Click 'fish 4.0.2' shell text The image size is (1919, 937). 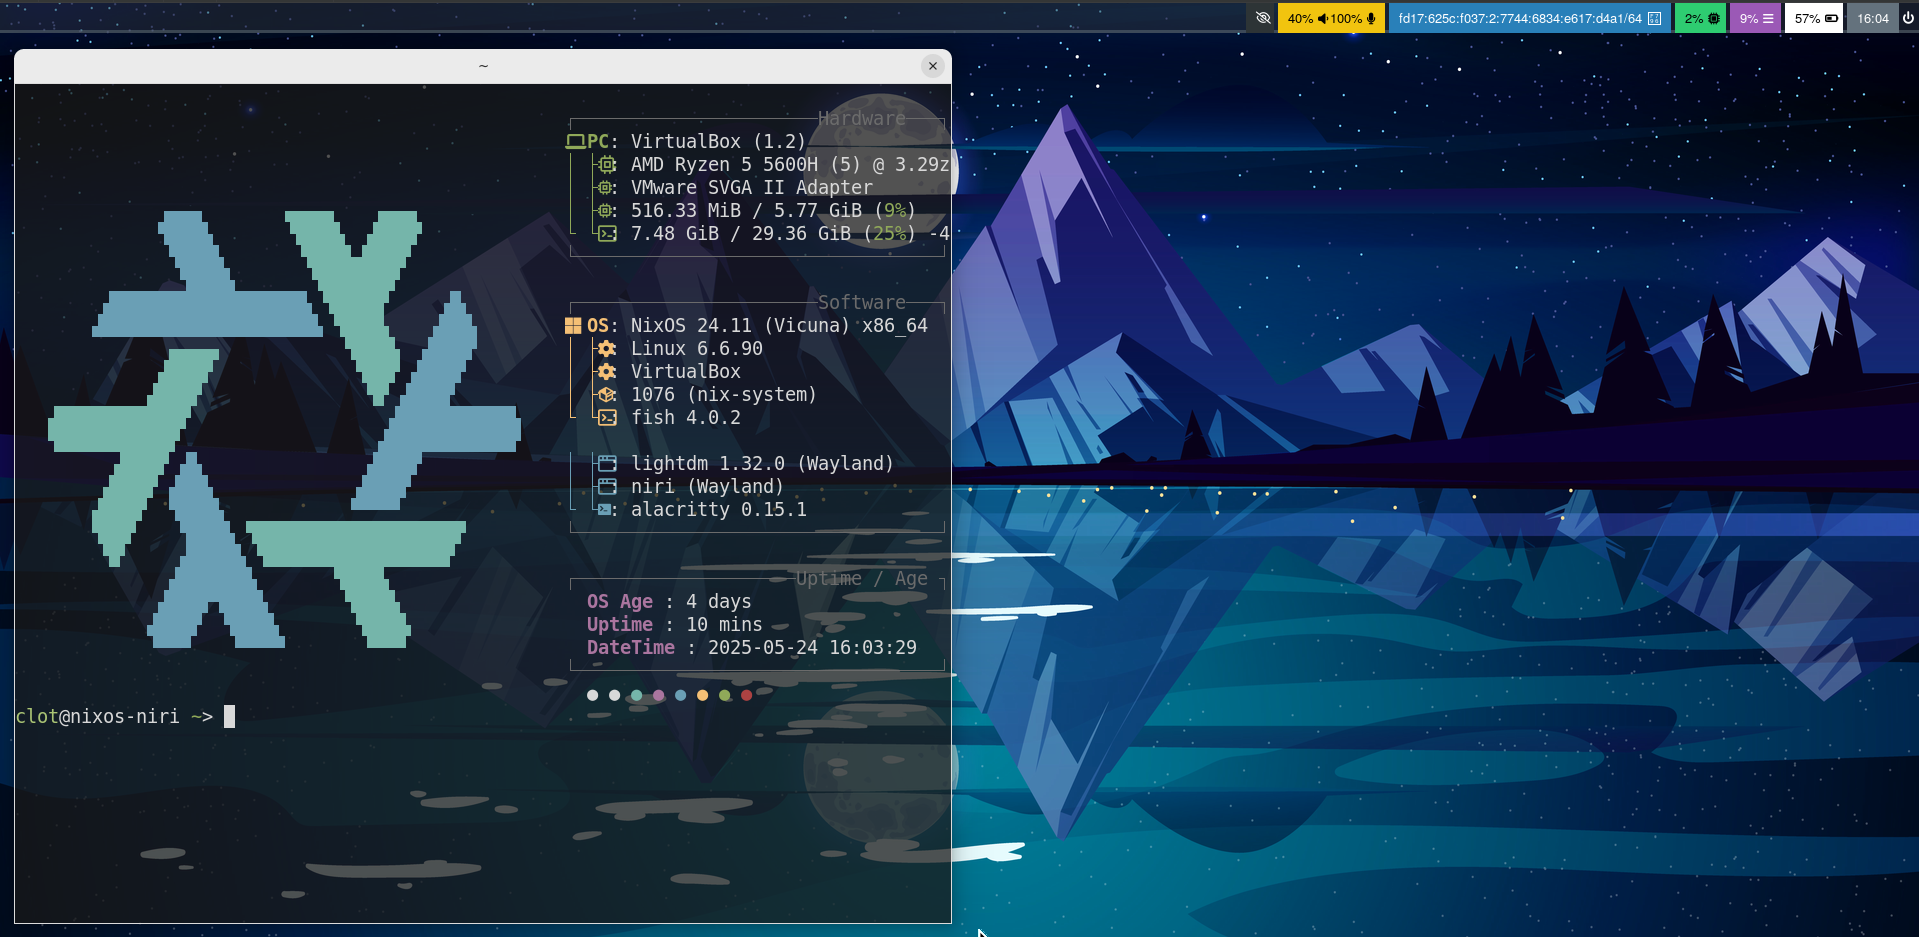pos(685,418)
